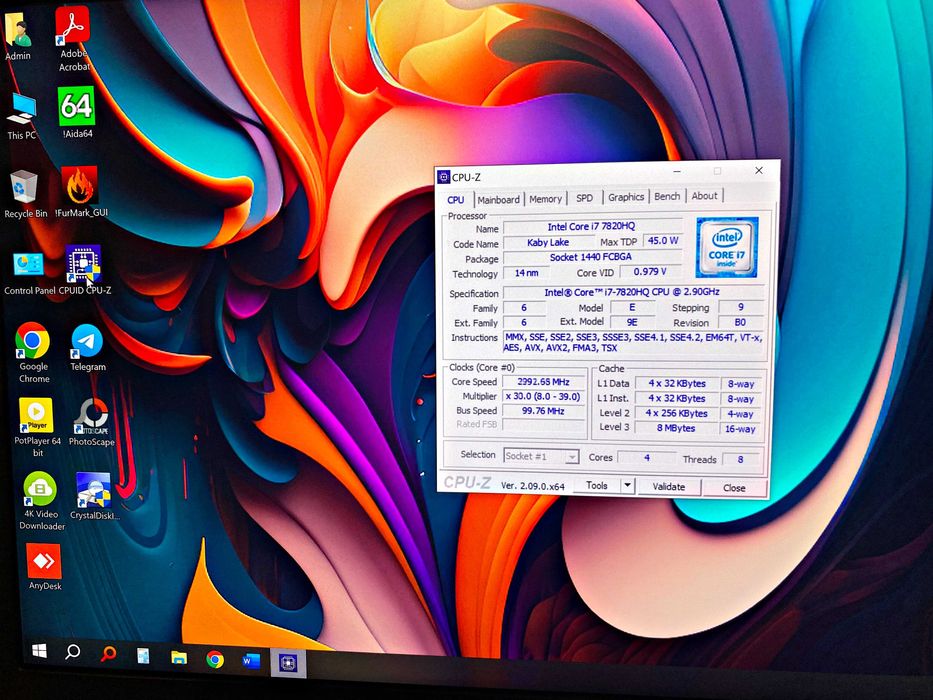The height and width of the screenshot is (700, 933).
Task: Open File Explorer from the taskbar
Action: (x=179, y=657)
